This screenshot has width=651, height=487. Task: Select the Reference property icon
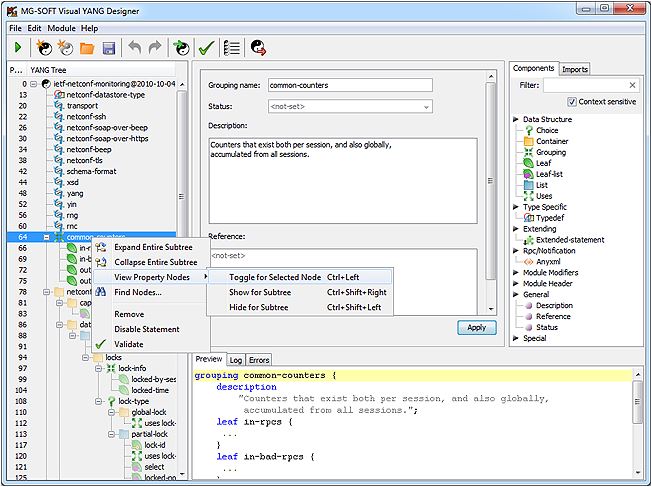click(529, 316)
